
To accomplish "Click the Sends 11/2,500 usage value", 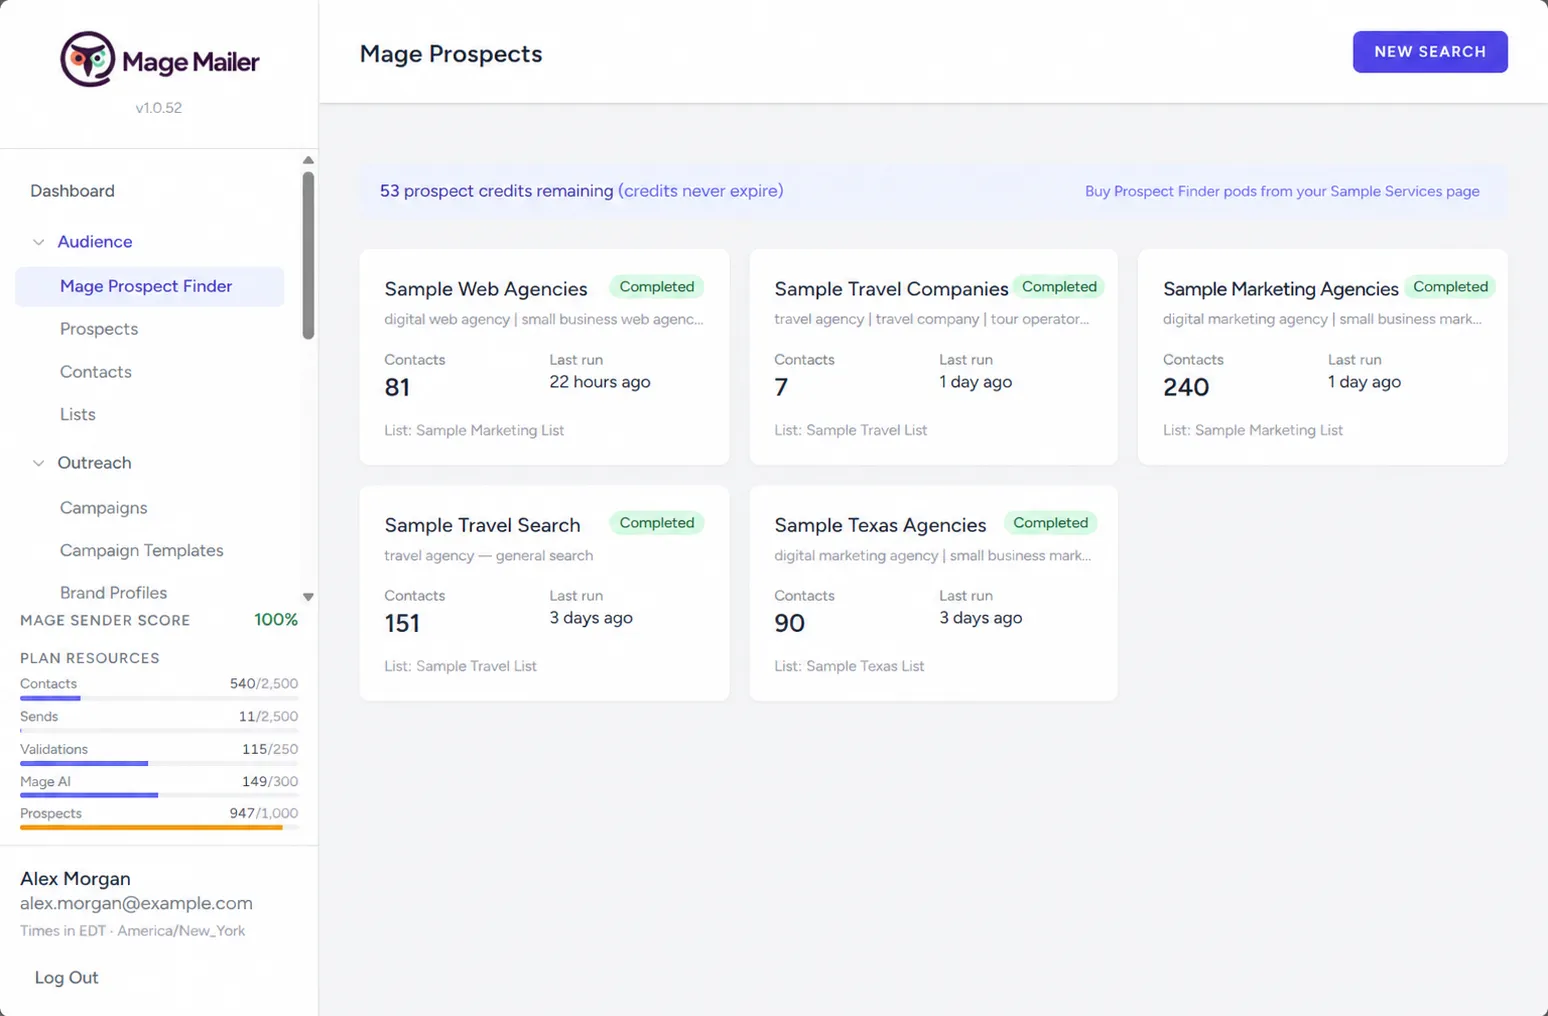I will click(x=268, y=716).
